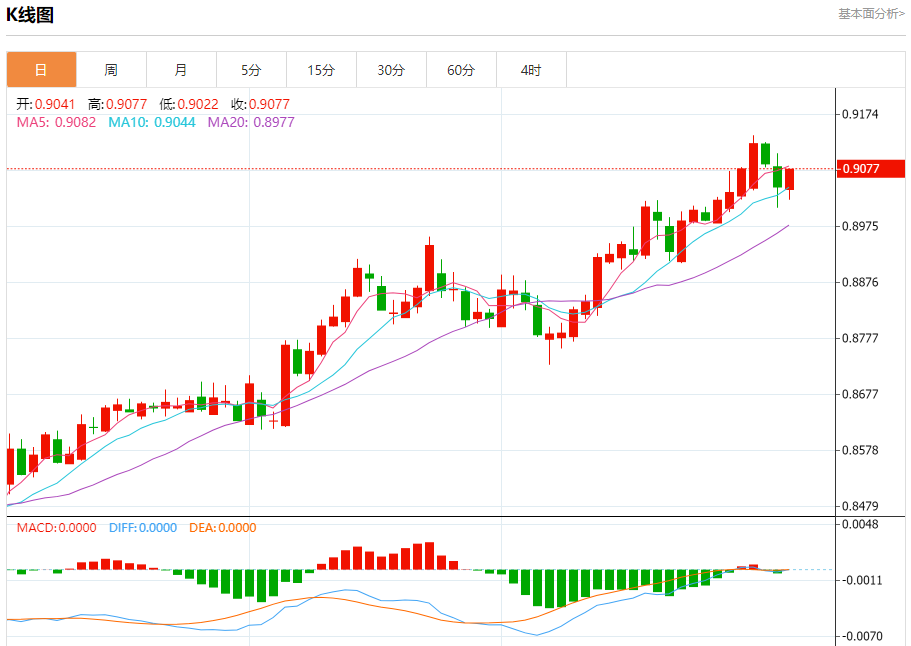Click the MACD indicator label
This screenshot has height=646, width=911.
coord(56,528)
